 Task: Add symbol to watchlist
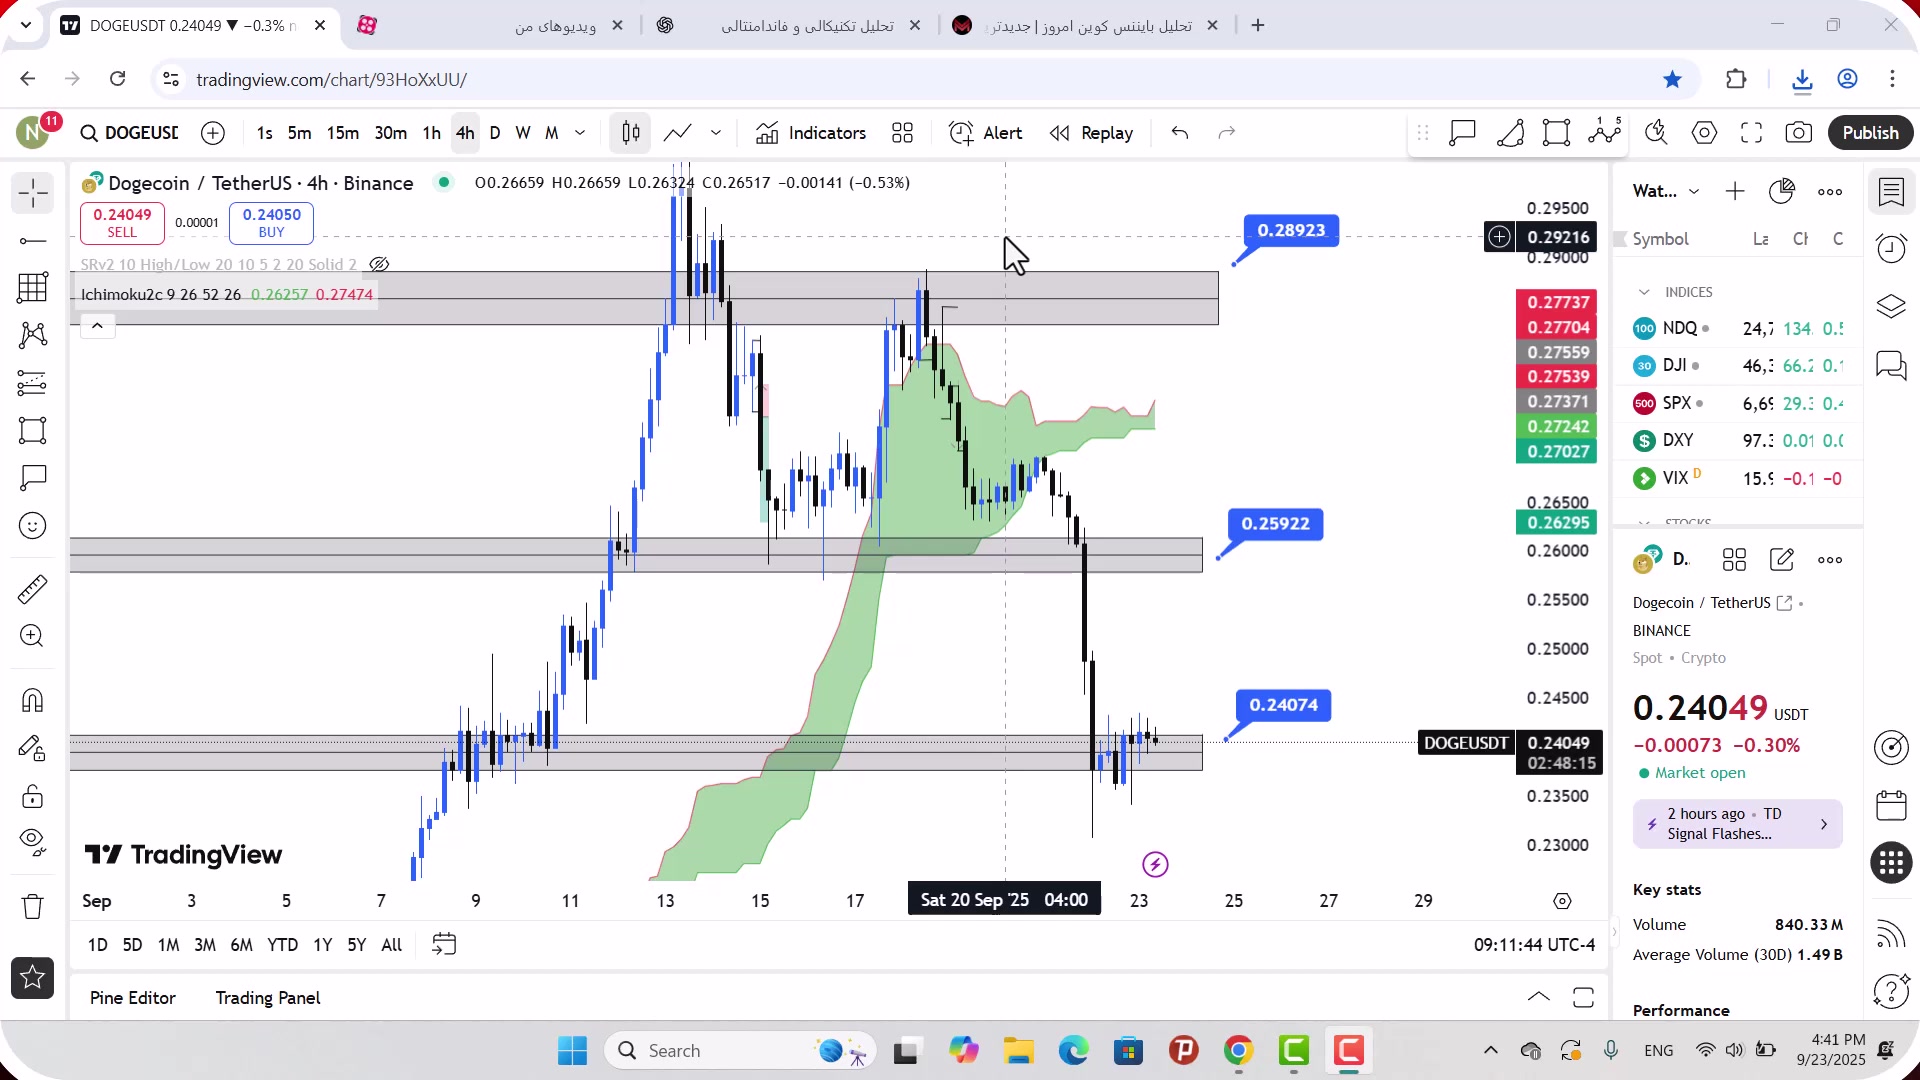pyautogui.click(x=1735, y=192)
